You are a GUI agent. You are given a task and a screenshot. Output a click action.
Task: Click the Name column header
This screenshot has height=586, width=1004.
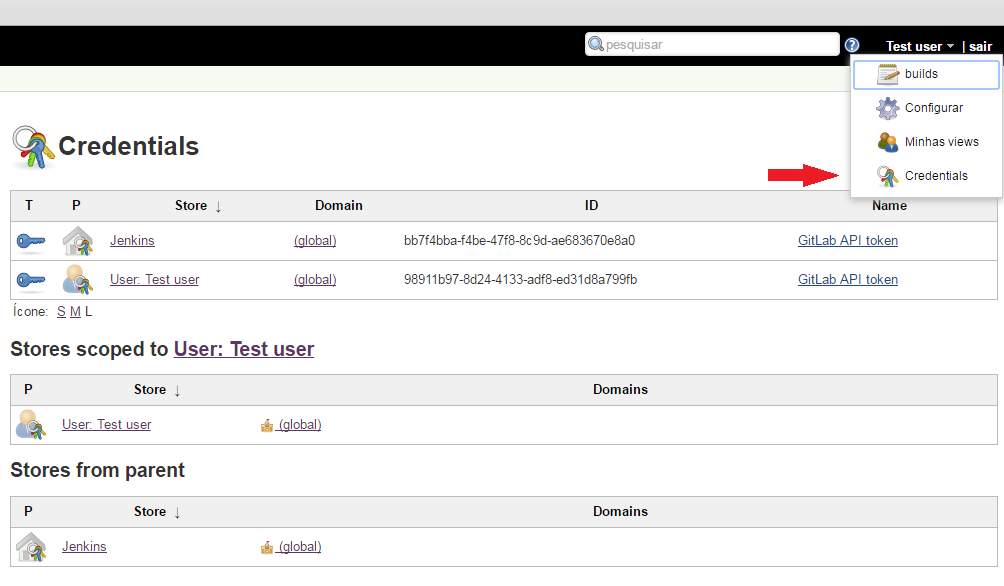pos(889,206)
